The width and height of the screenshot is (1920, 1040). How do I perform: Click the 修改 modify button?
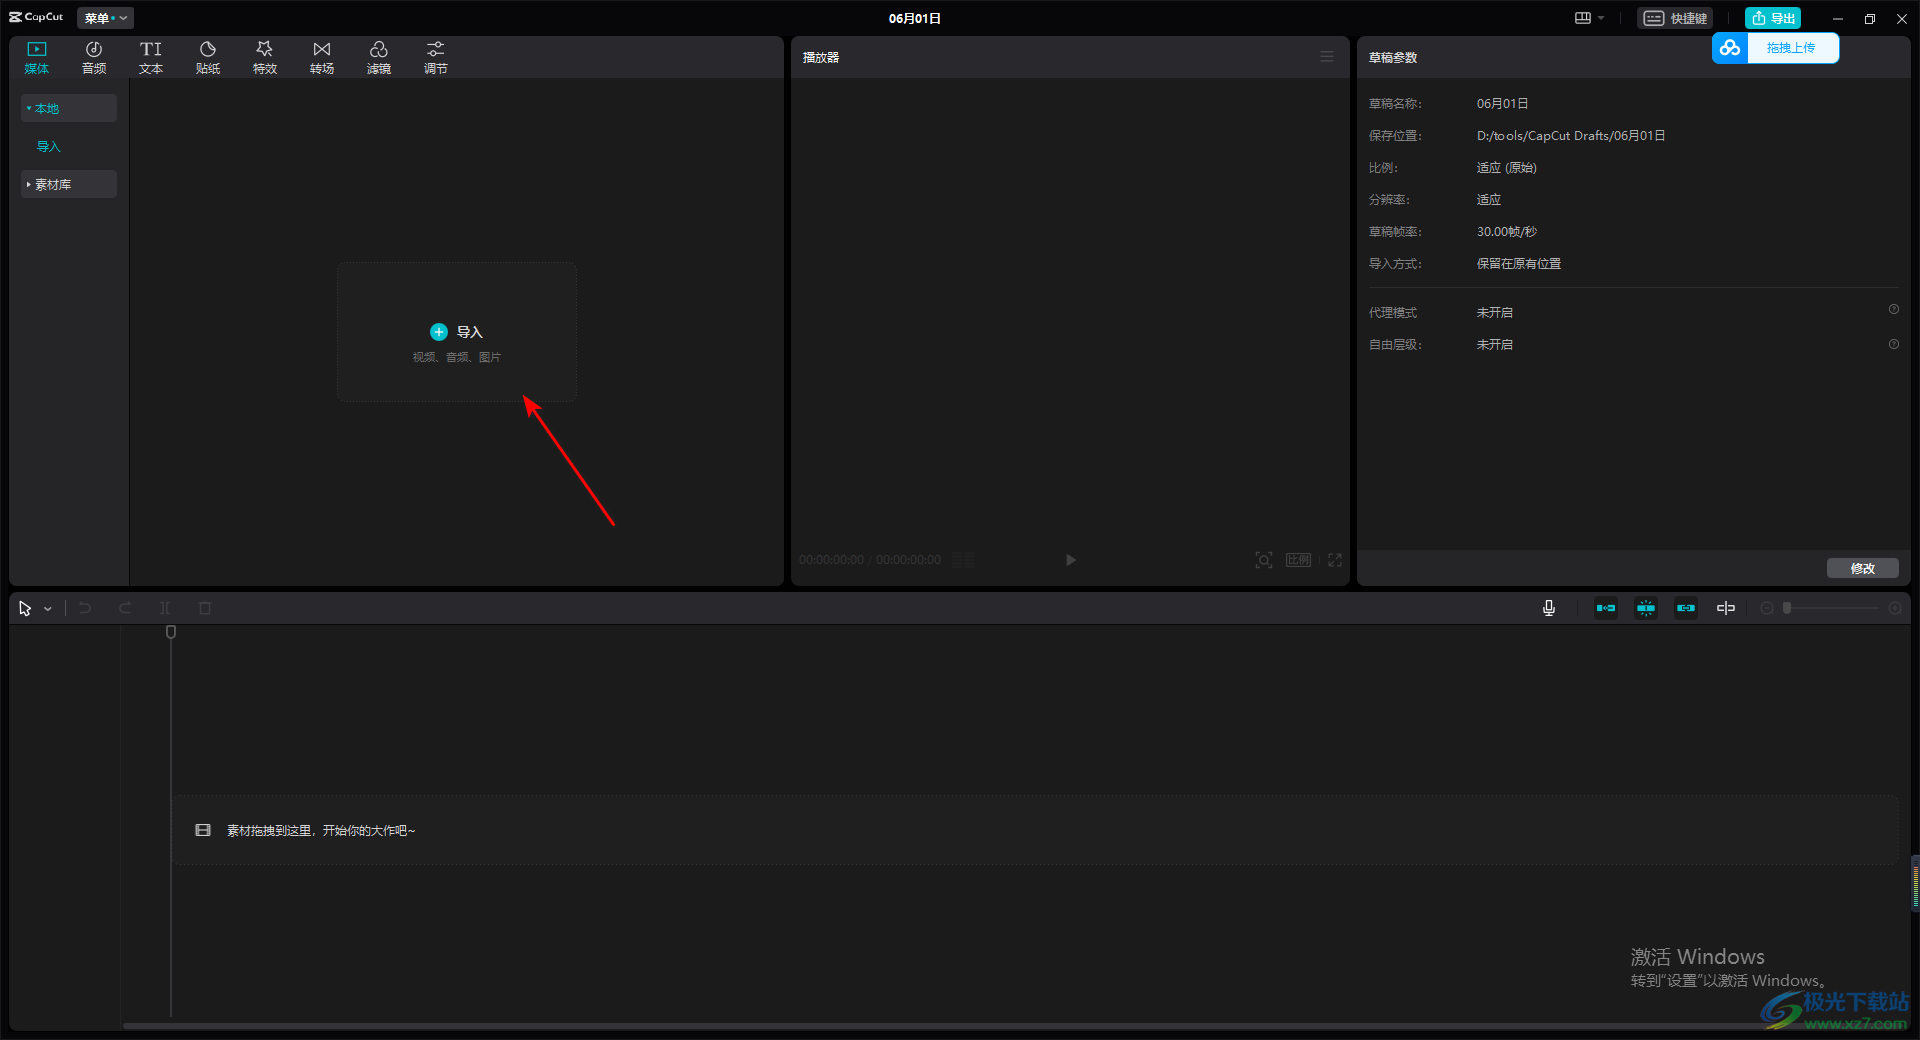click(1863, 568)
